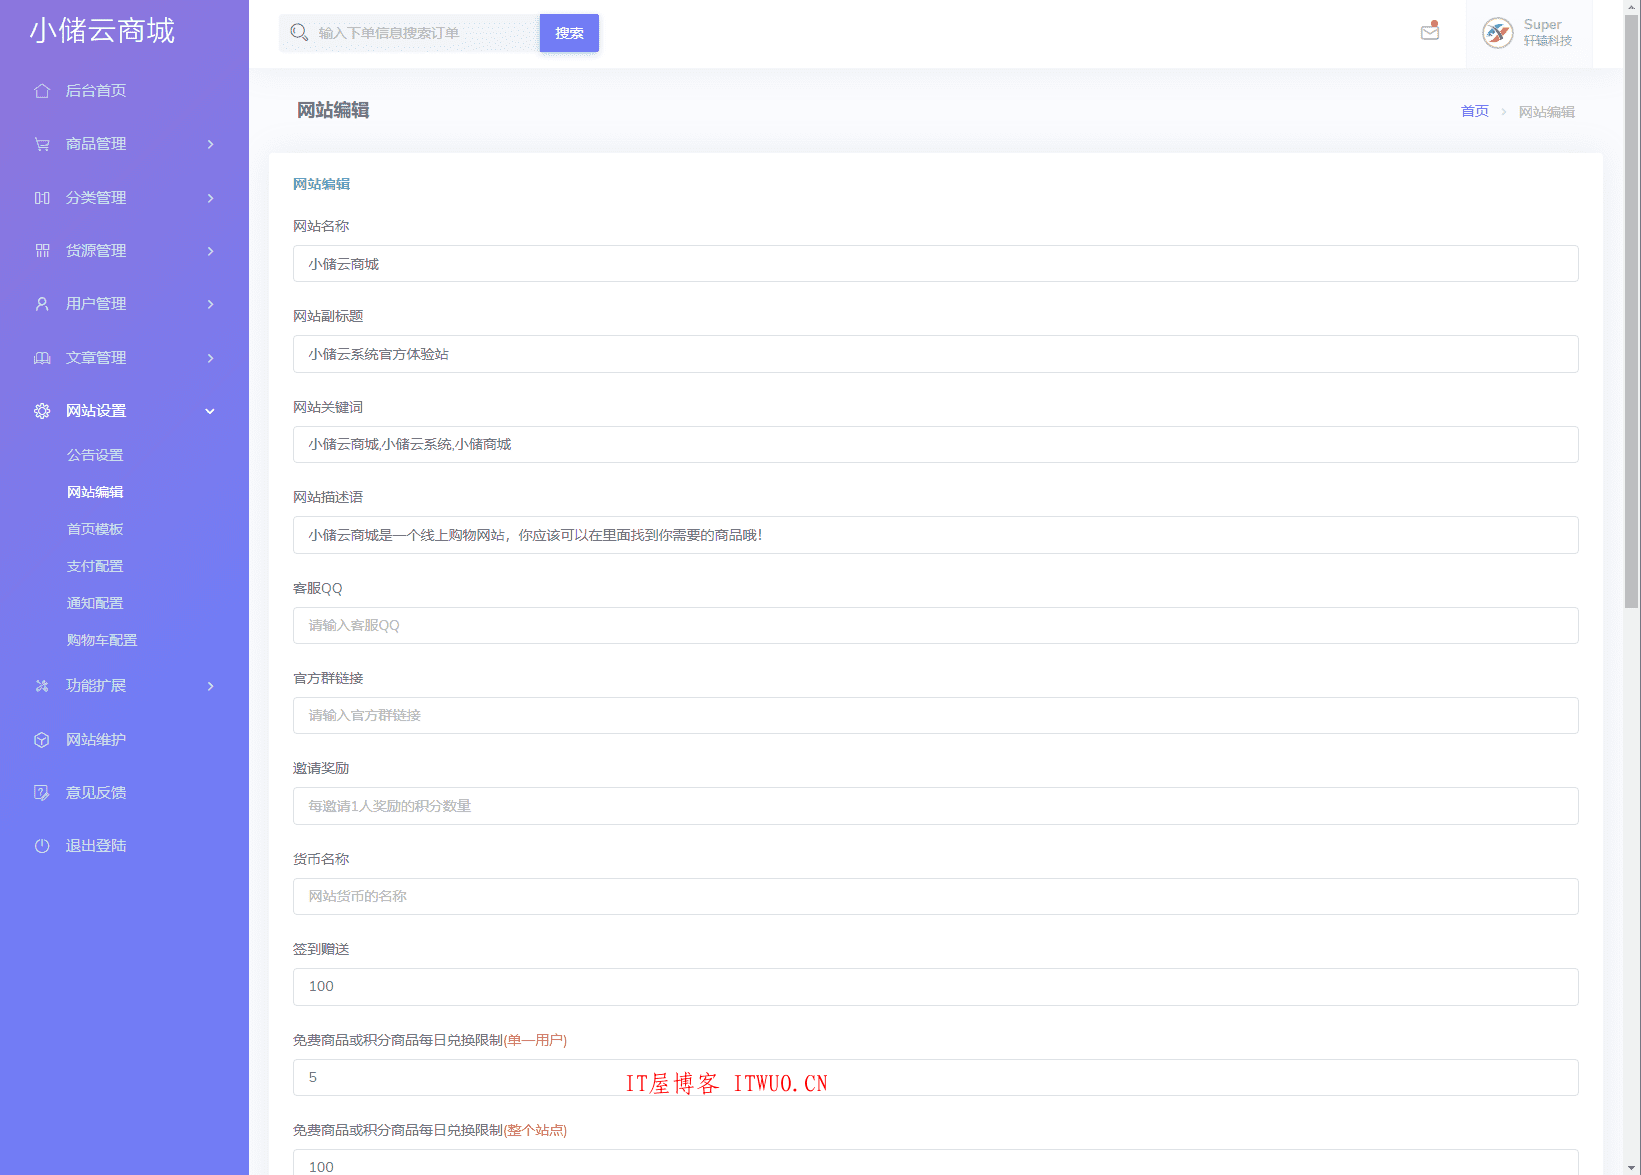Click the book icon for 文章管理
Viewport: 1641px width, 1175px height.
click(x=42, y=358)
